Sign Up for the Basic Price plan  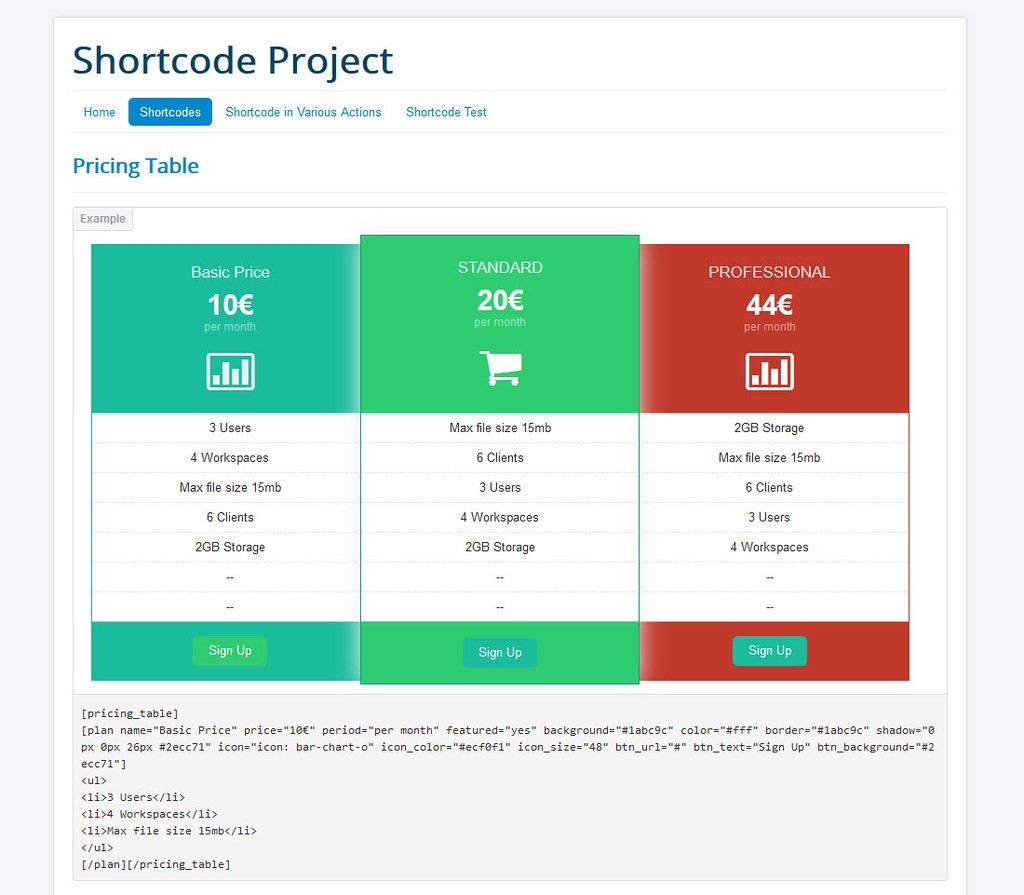click(230, 651)
